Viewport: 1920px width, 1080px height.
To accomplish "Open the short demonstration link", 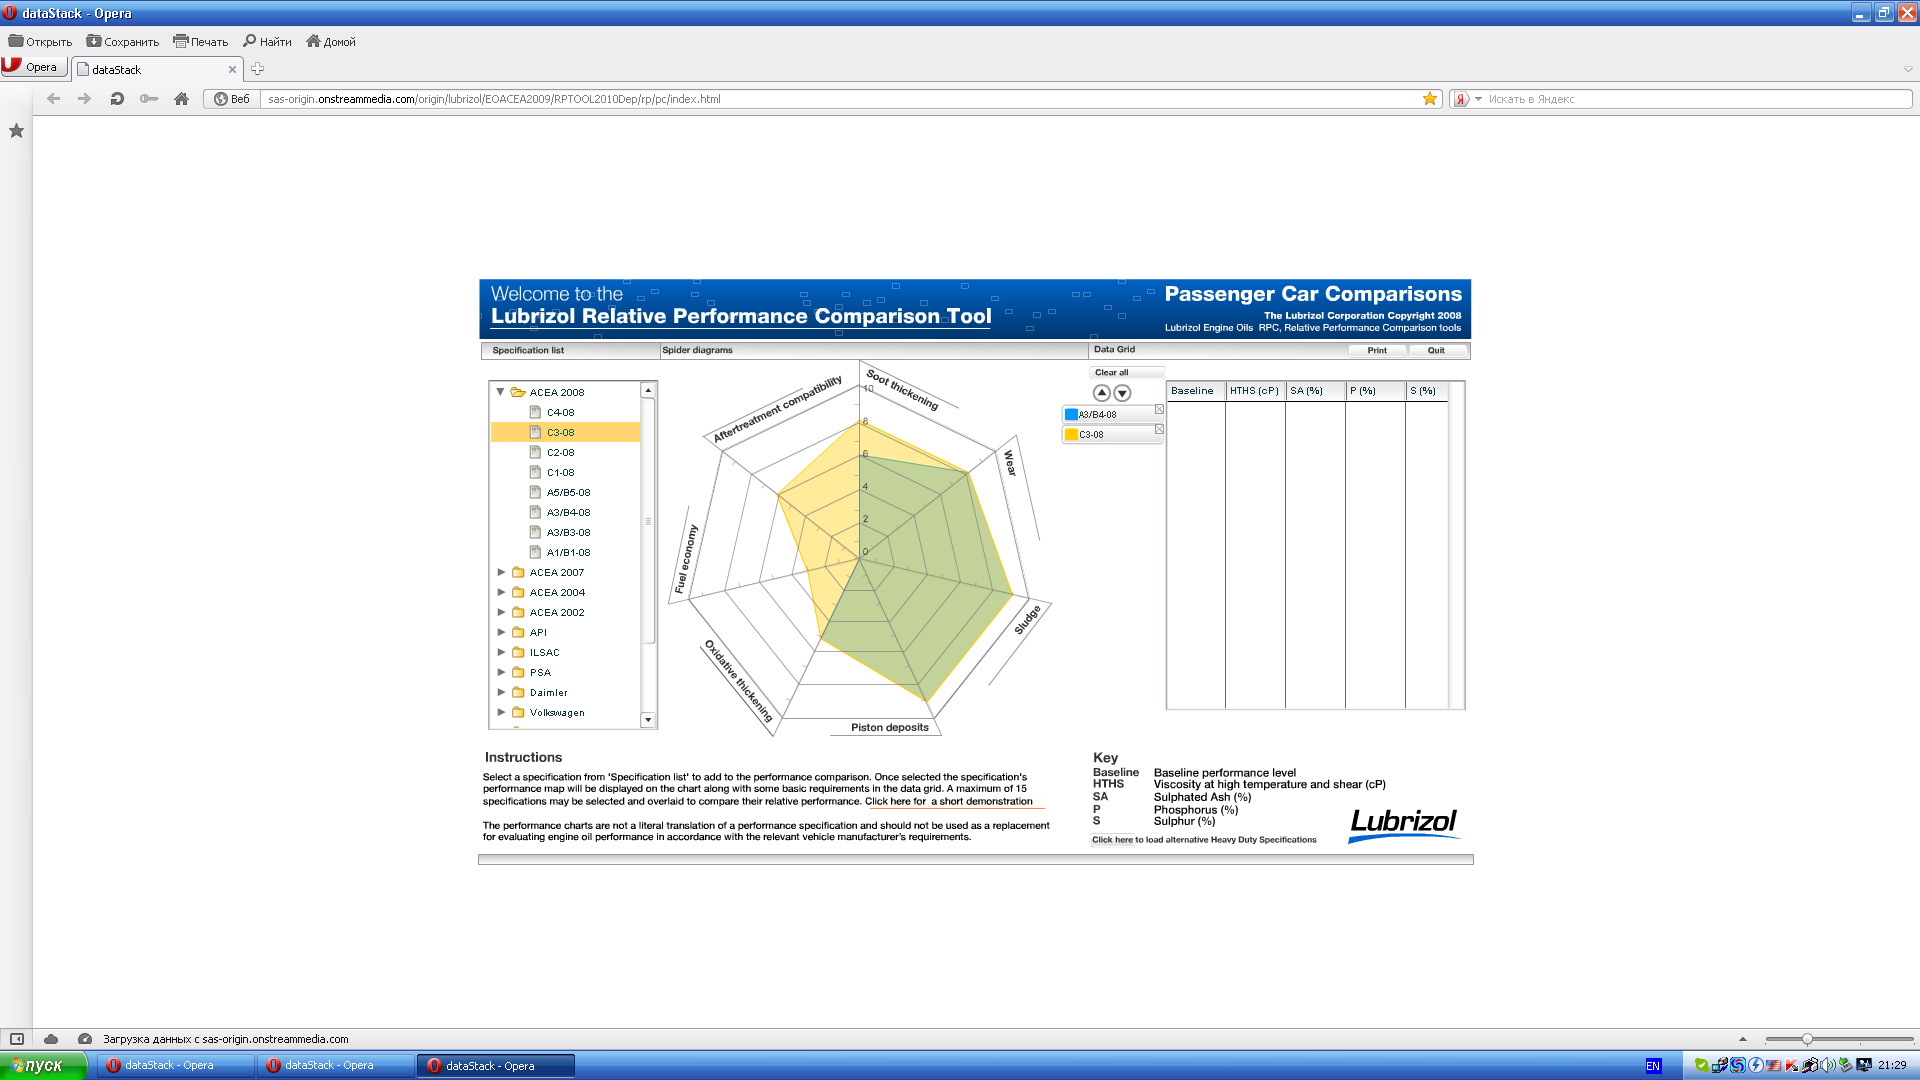I will point(949,801).
